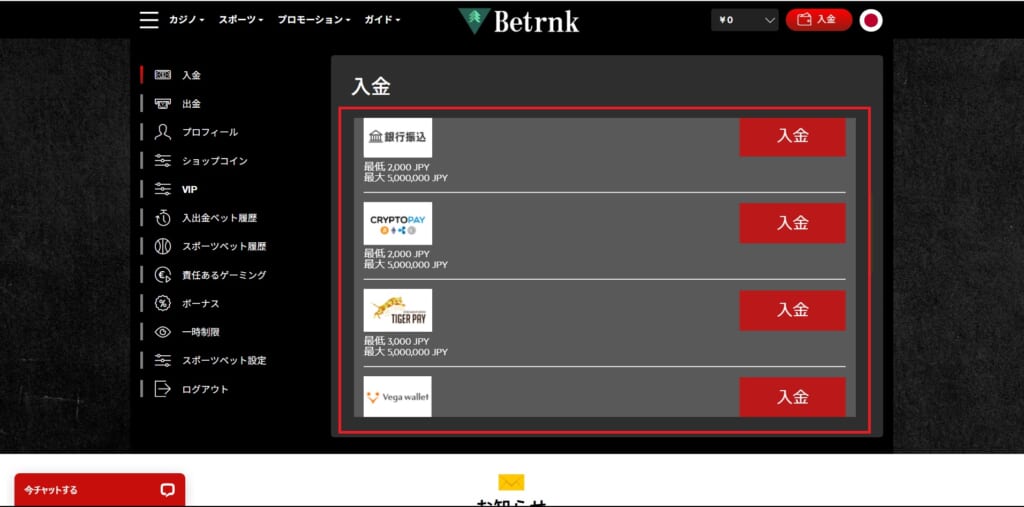1024x507 pixels.
Task: Open ショップコイン in the sidebar
Action: tap(215, 161)
